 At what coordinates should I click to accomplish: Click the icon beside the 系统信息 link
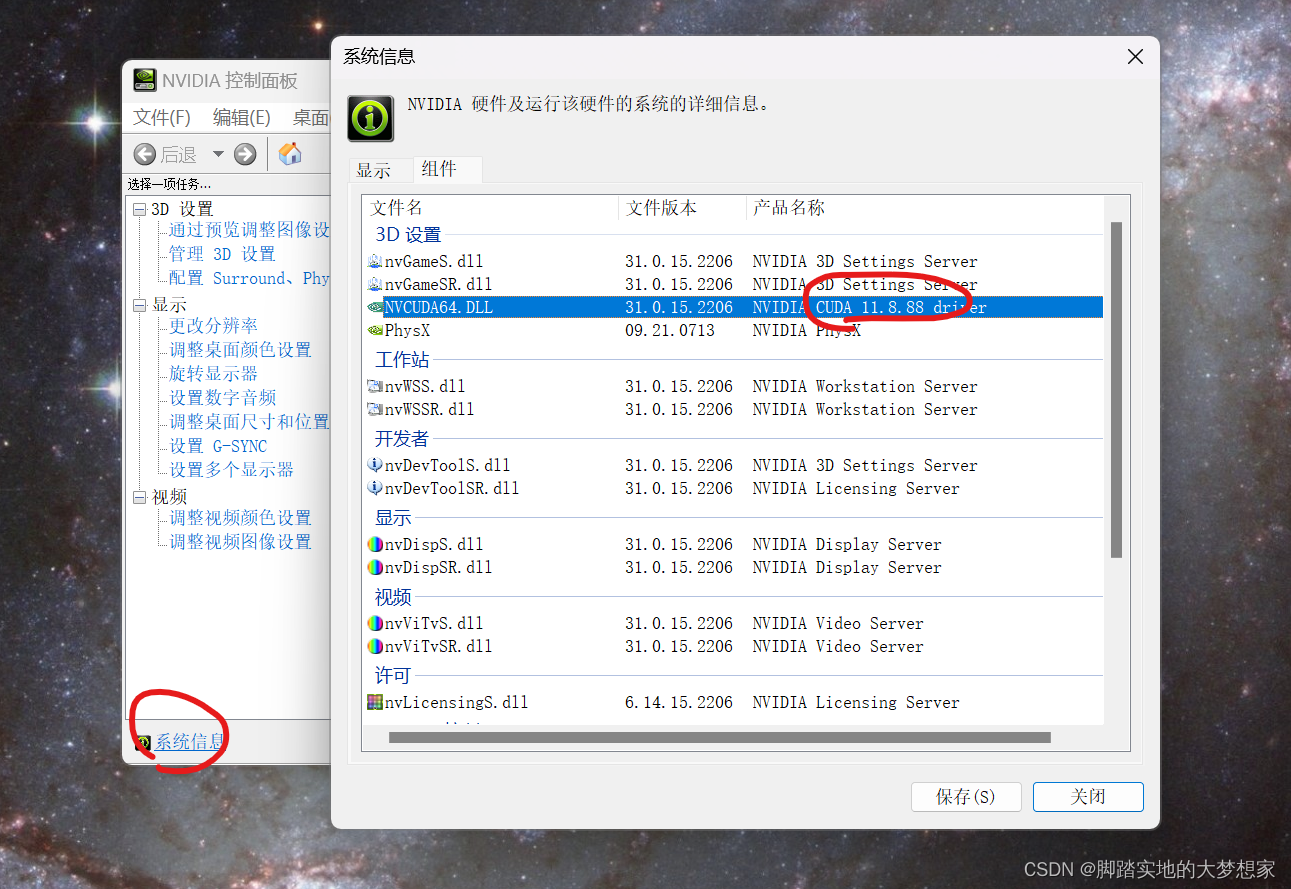pyautogui.click(x=143, y=742)
